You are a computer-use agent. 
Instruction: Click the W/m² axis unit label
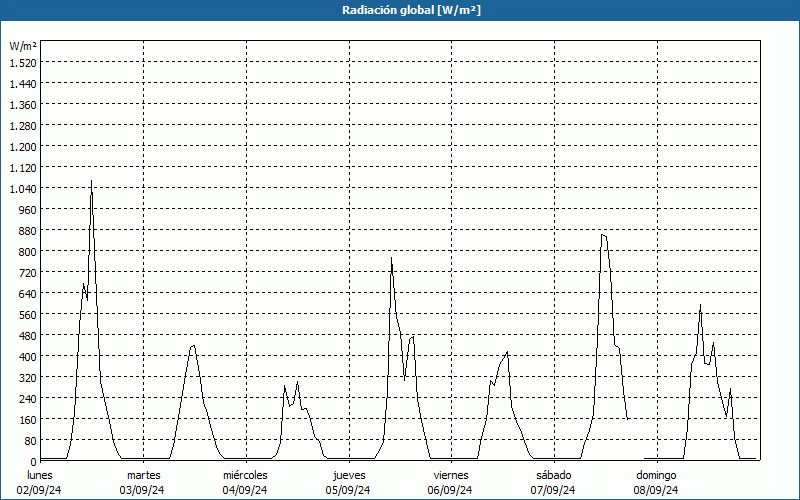23,46
